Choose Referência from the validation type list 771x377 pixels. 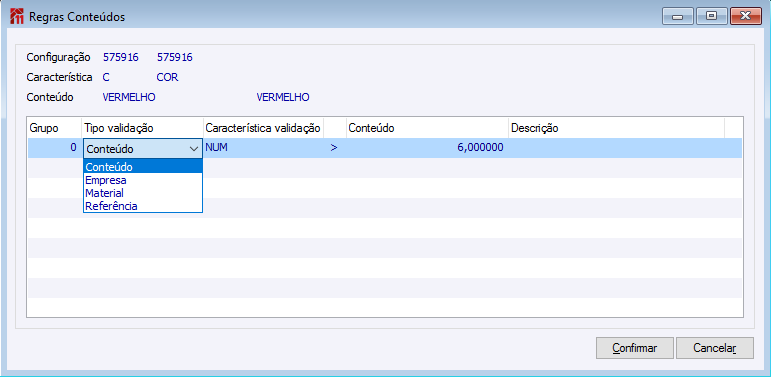coord(143,206)
